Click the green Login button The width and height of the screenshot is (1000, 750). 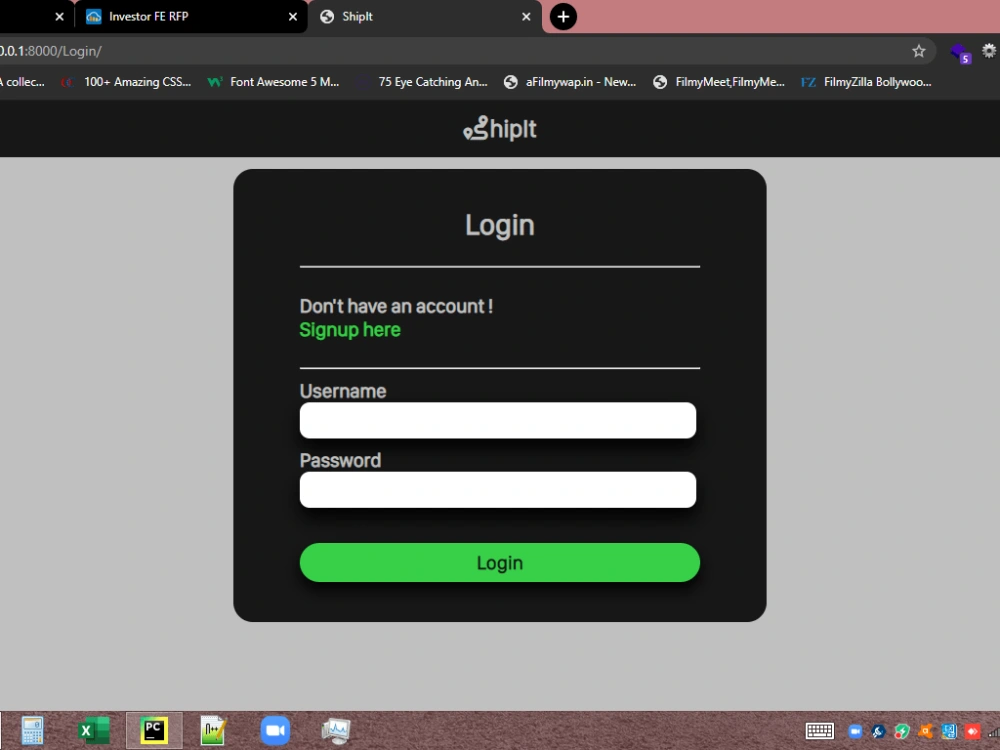pyautogui.click(x=499, y=562)
